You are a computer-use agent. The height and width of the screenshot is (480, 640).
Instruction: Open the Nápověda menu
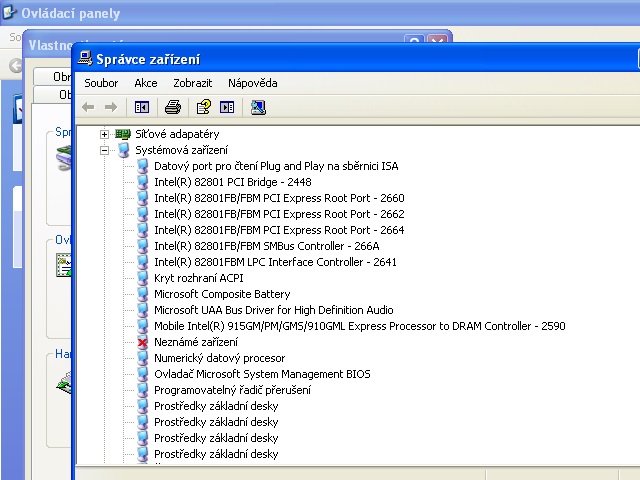252,83
